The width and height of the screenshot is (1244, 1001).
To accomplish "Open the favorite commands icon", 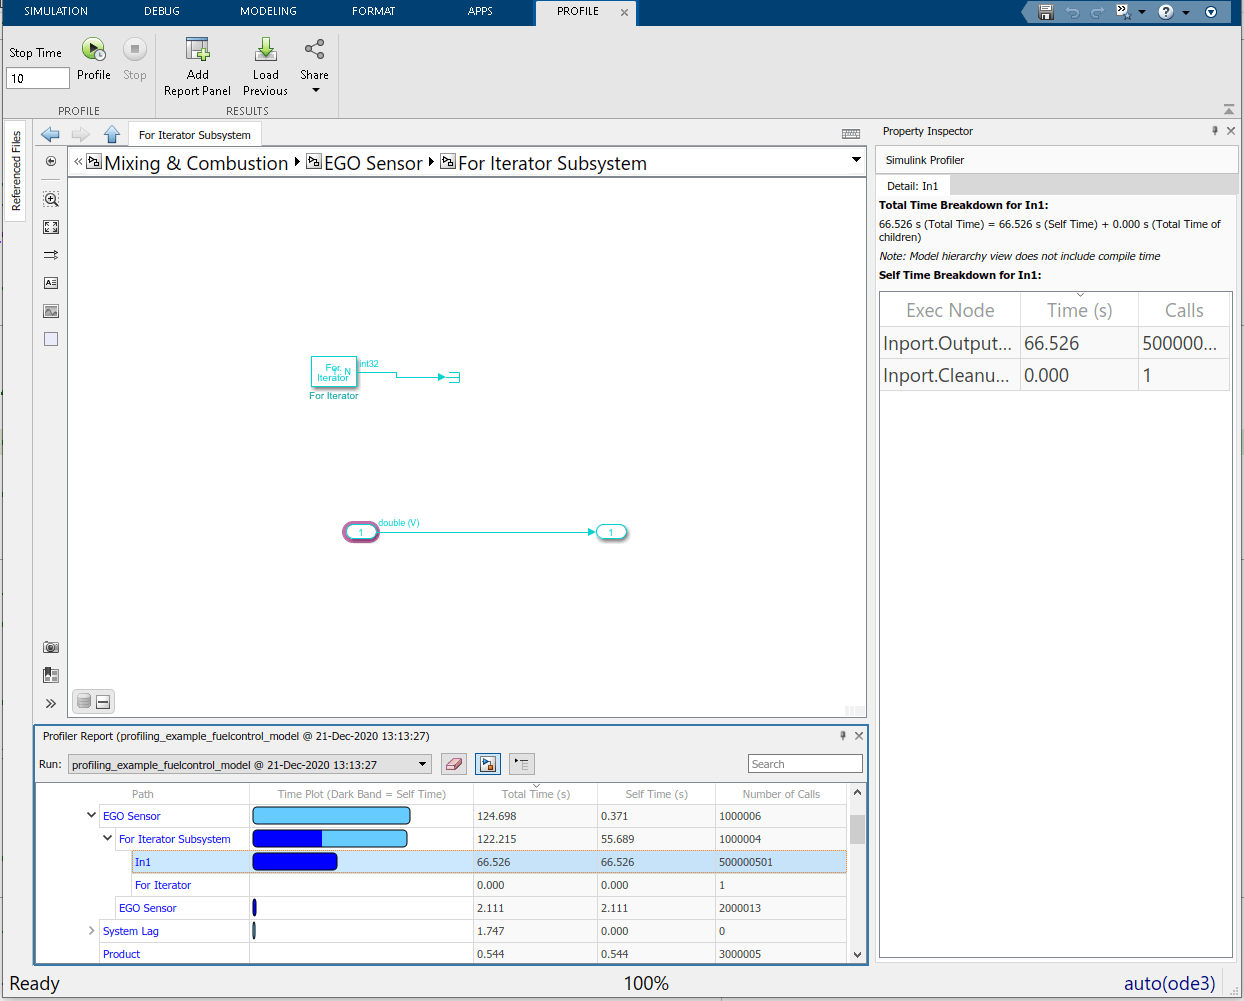I will [x=1123, y=12].
